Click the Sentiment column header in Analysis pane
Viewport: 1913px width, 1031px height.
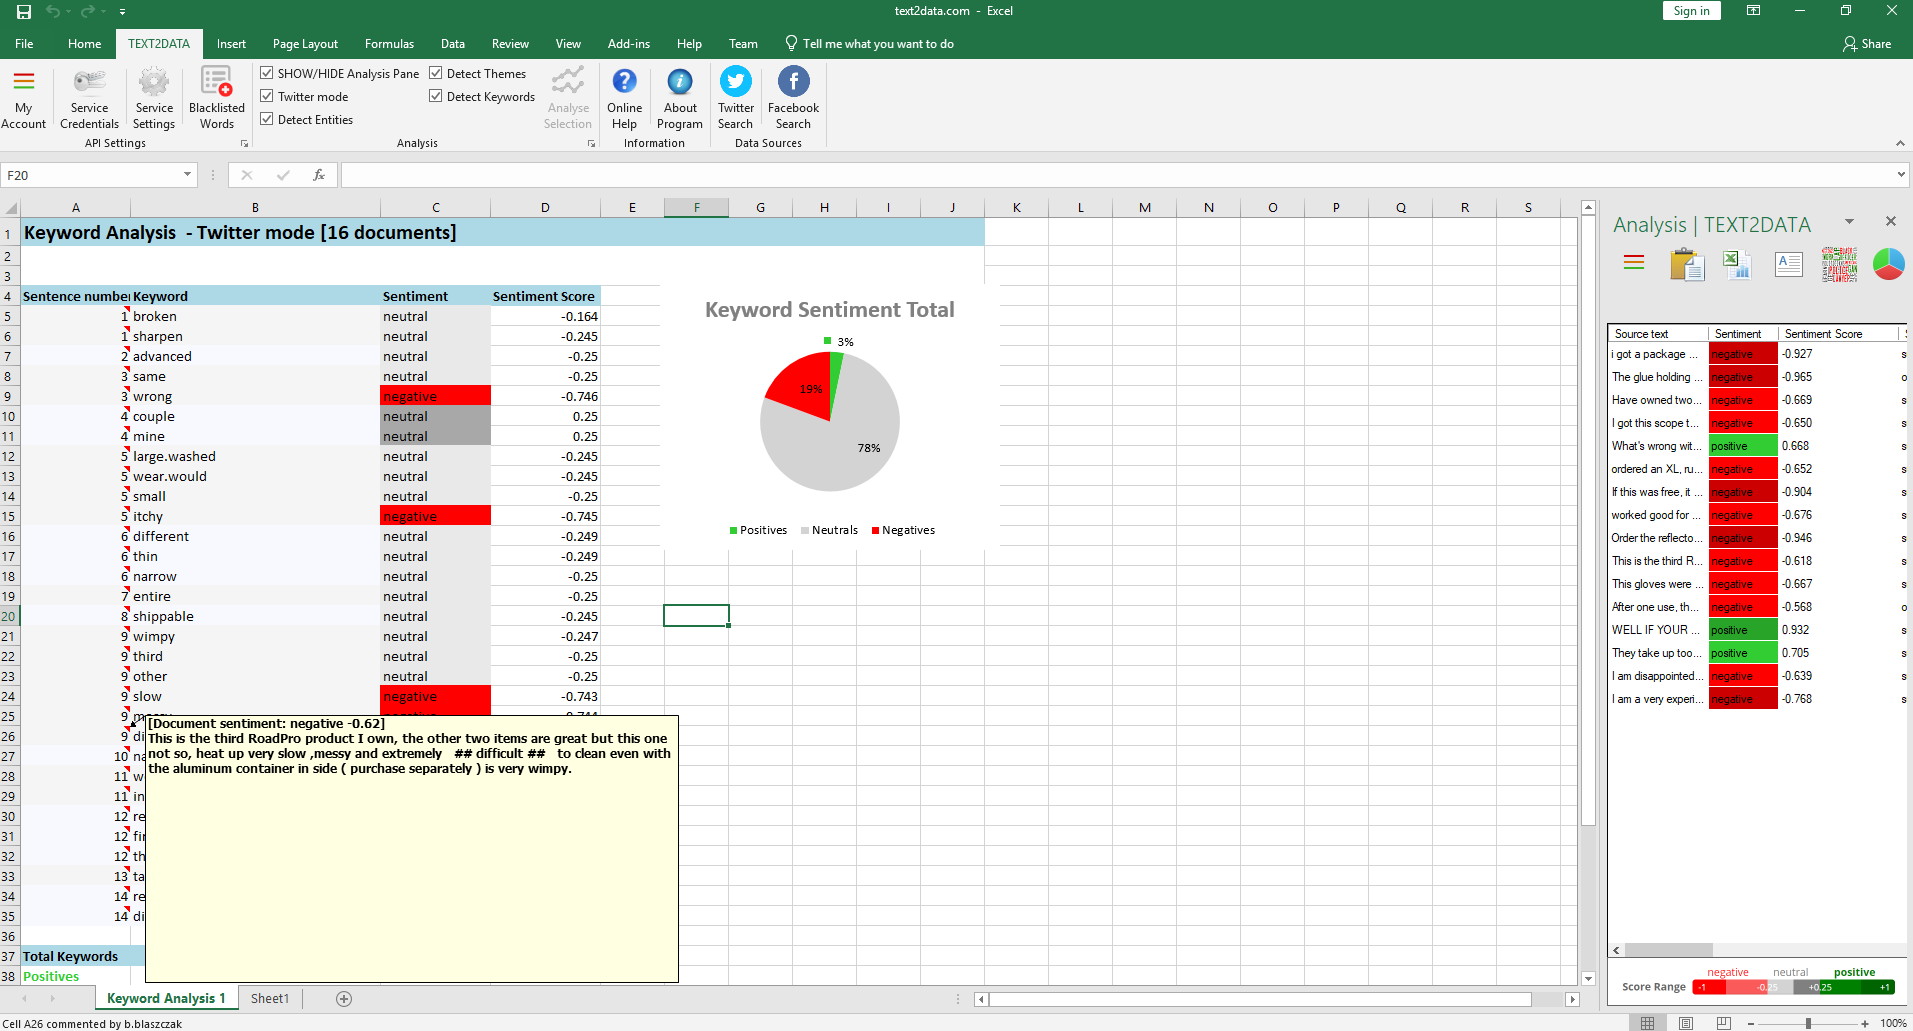click(1743, 334)
